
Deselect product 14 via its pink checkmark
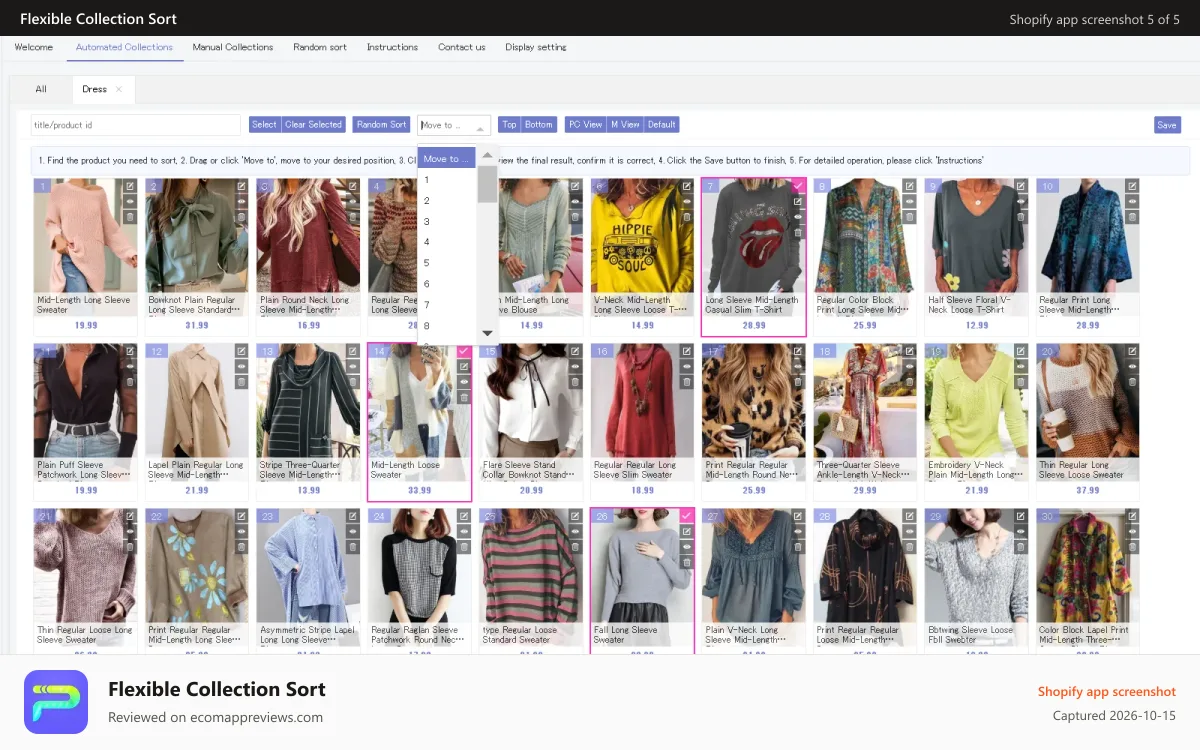click(464, 351)
